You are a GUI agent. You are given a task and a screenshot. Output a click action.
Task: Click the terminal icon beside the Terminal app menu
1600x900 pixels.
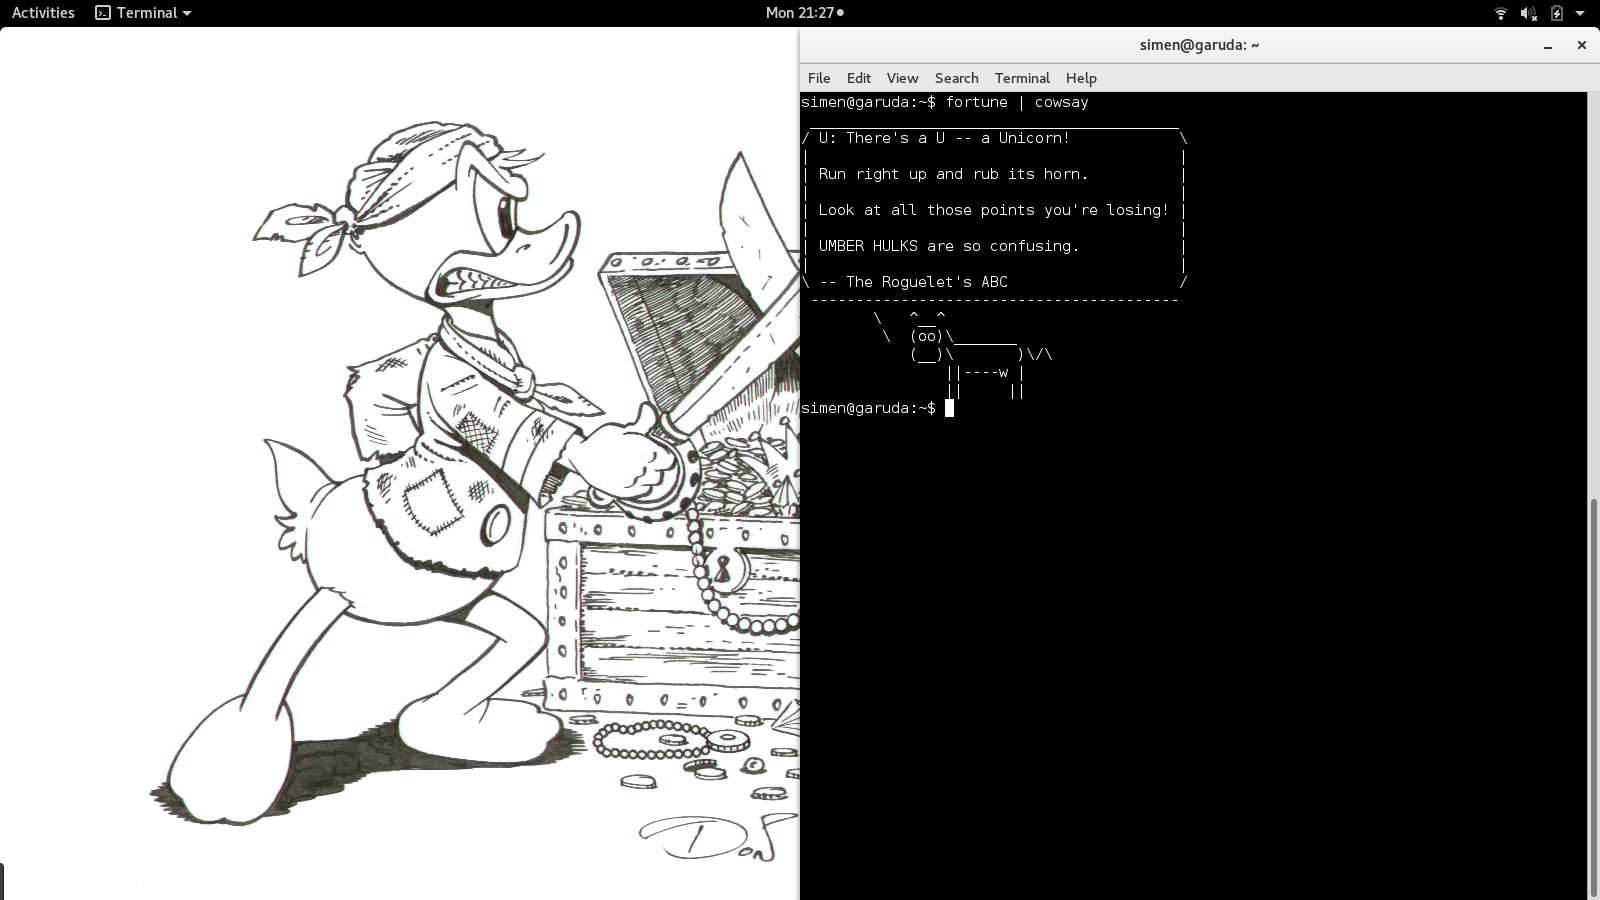102,13
